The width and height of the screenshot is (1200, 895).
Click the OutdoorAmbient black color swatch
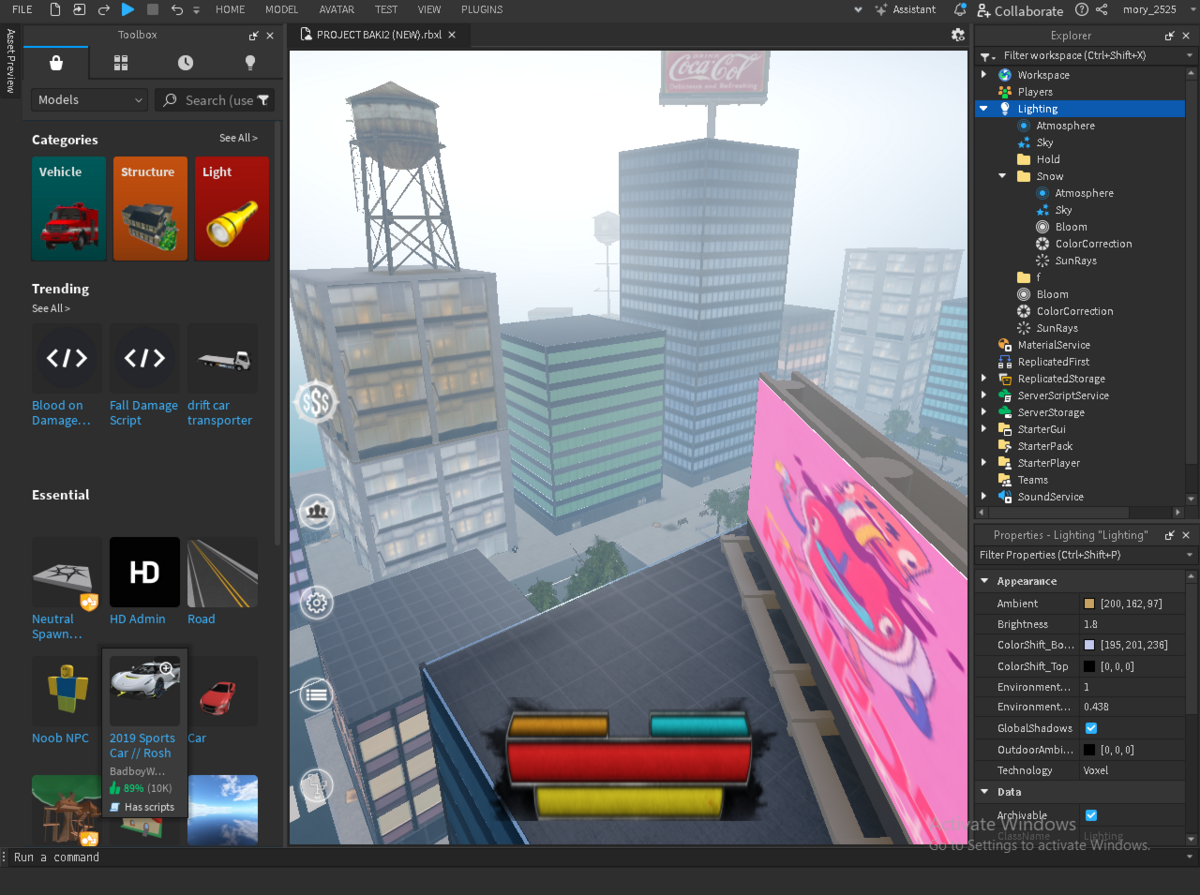coord(1090,750)
